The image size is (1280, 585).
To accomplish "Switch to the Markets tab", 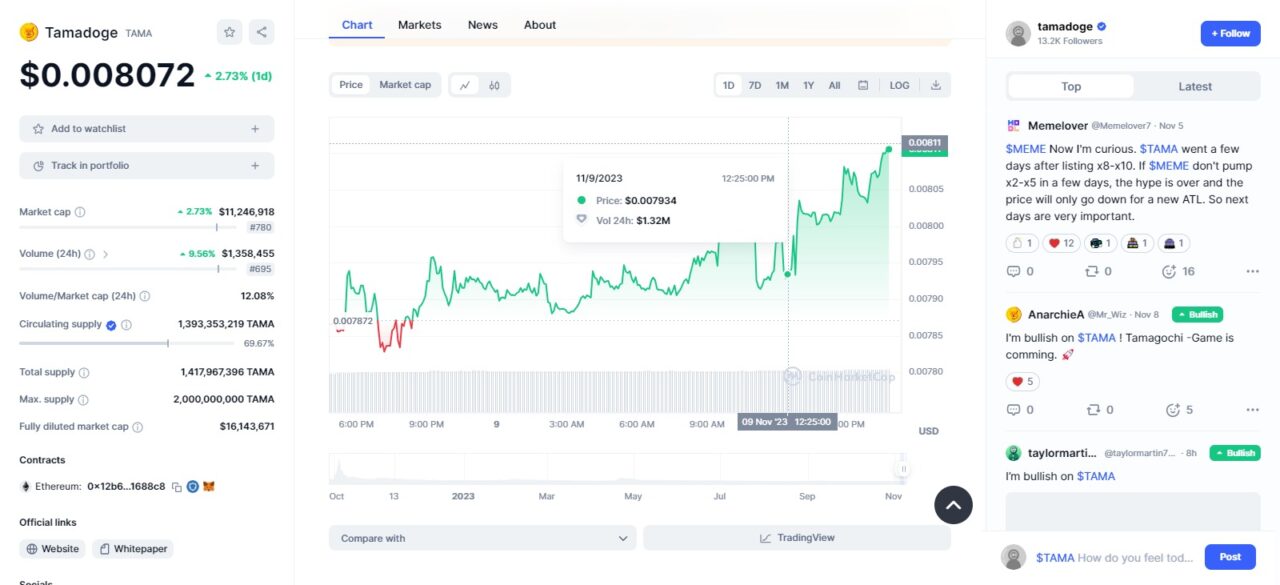I will [419, 25].
